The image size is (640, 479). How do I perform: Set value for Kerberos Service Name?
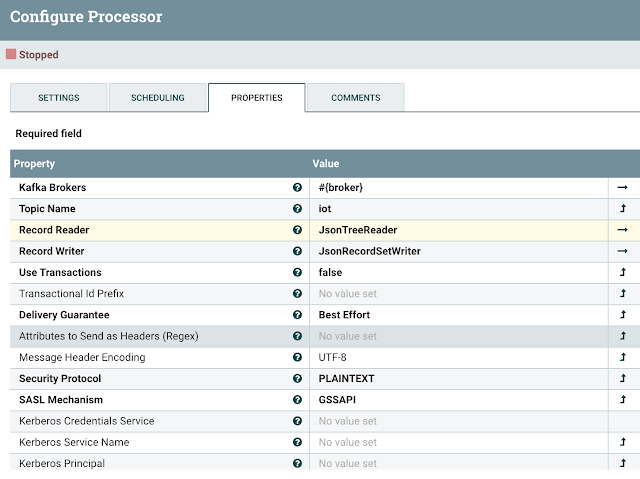tap(459, 442)
